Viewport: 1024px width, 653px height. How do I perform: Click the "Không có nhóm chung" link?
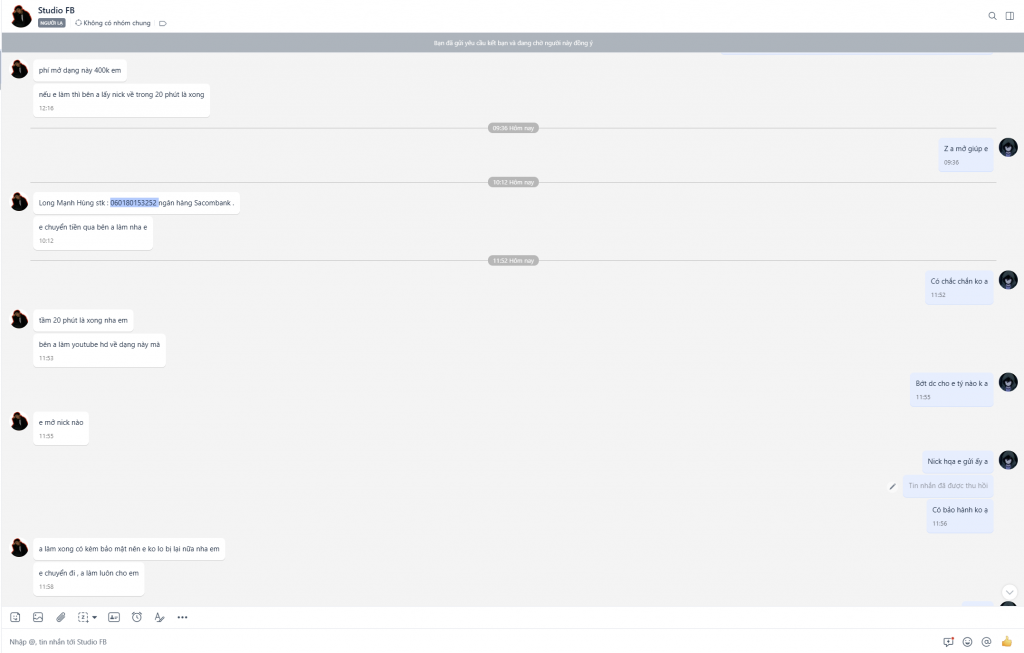click(117, 23)
